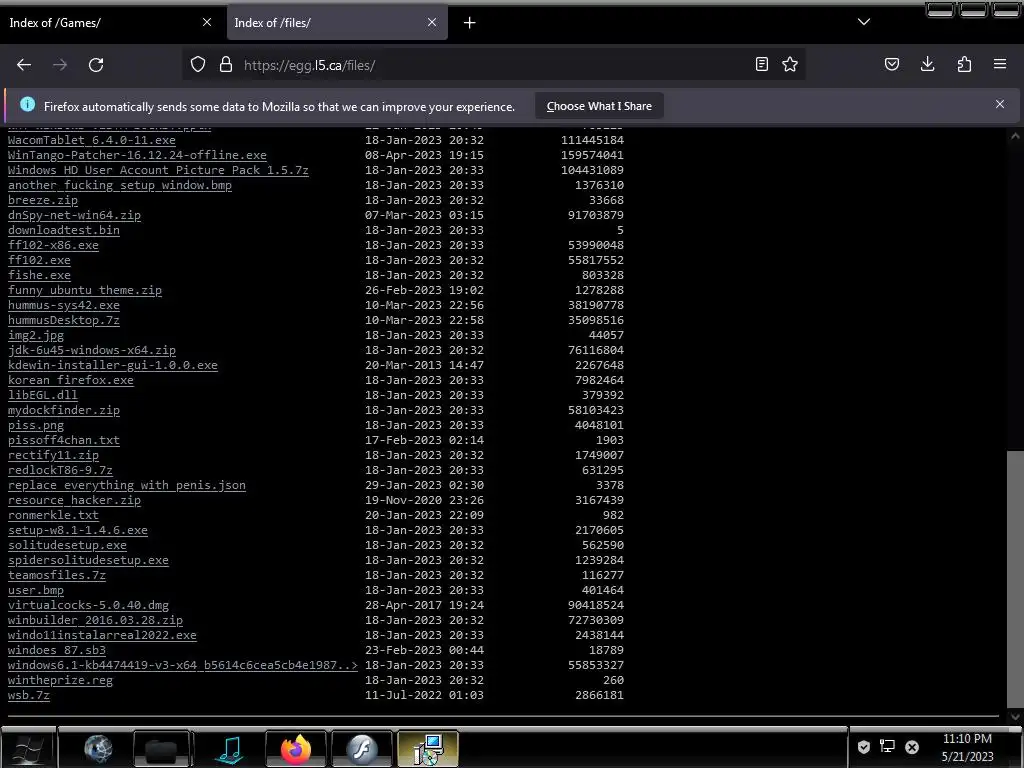Open libEGL.dll link

click(x=42, y=395)
